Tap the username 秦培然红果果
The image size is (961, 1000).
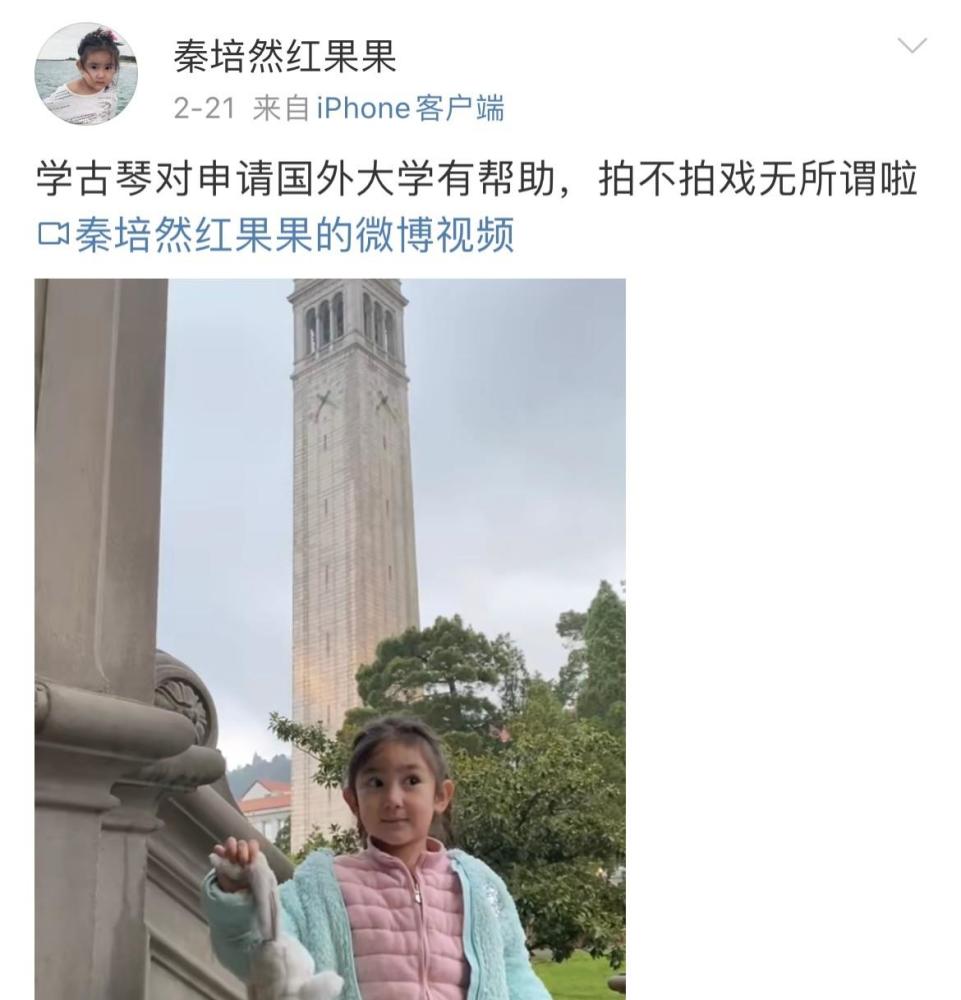(x=285, y=57)
